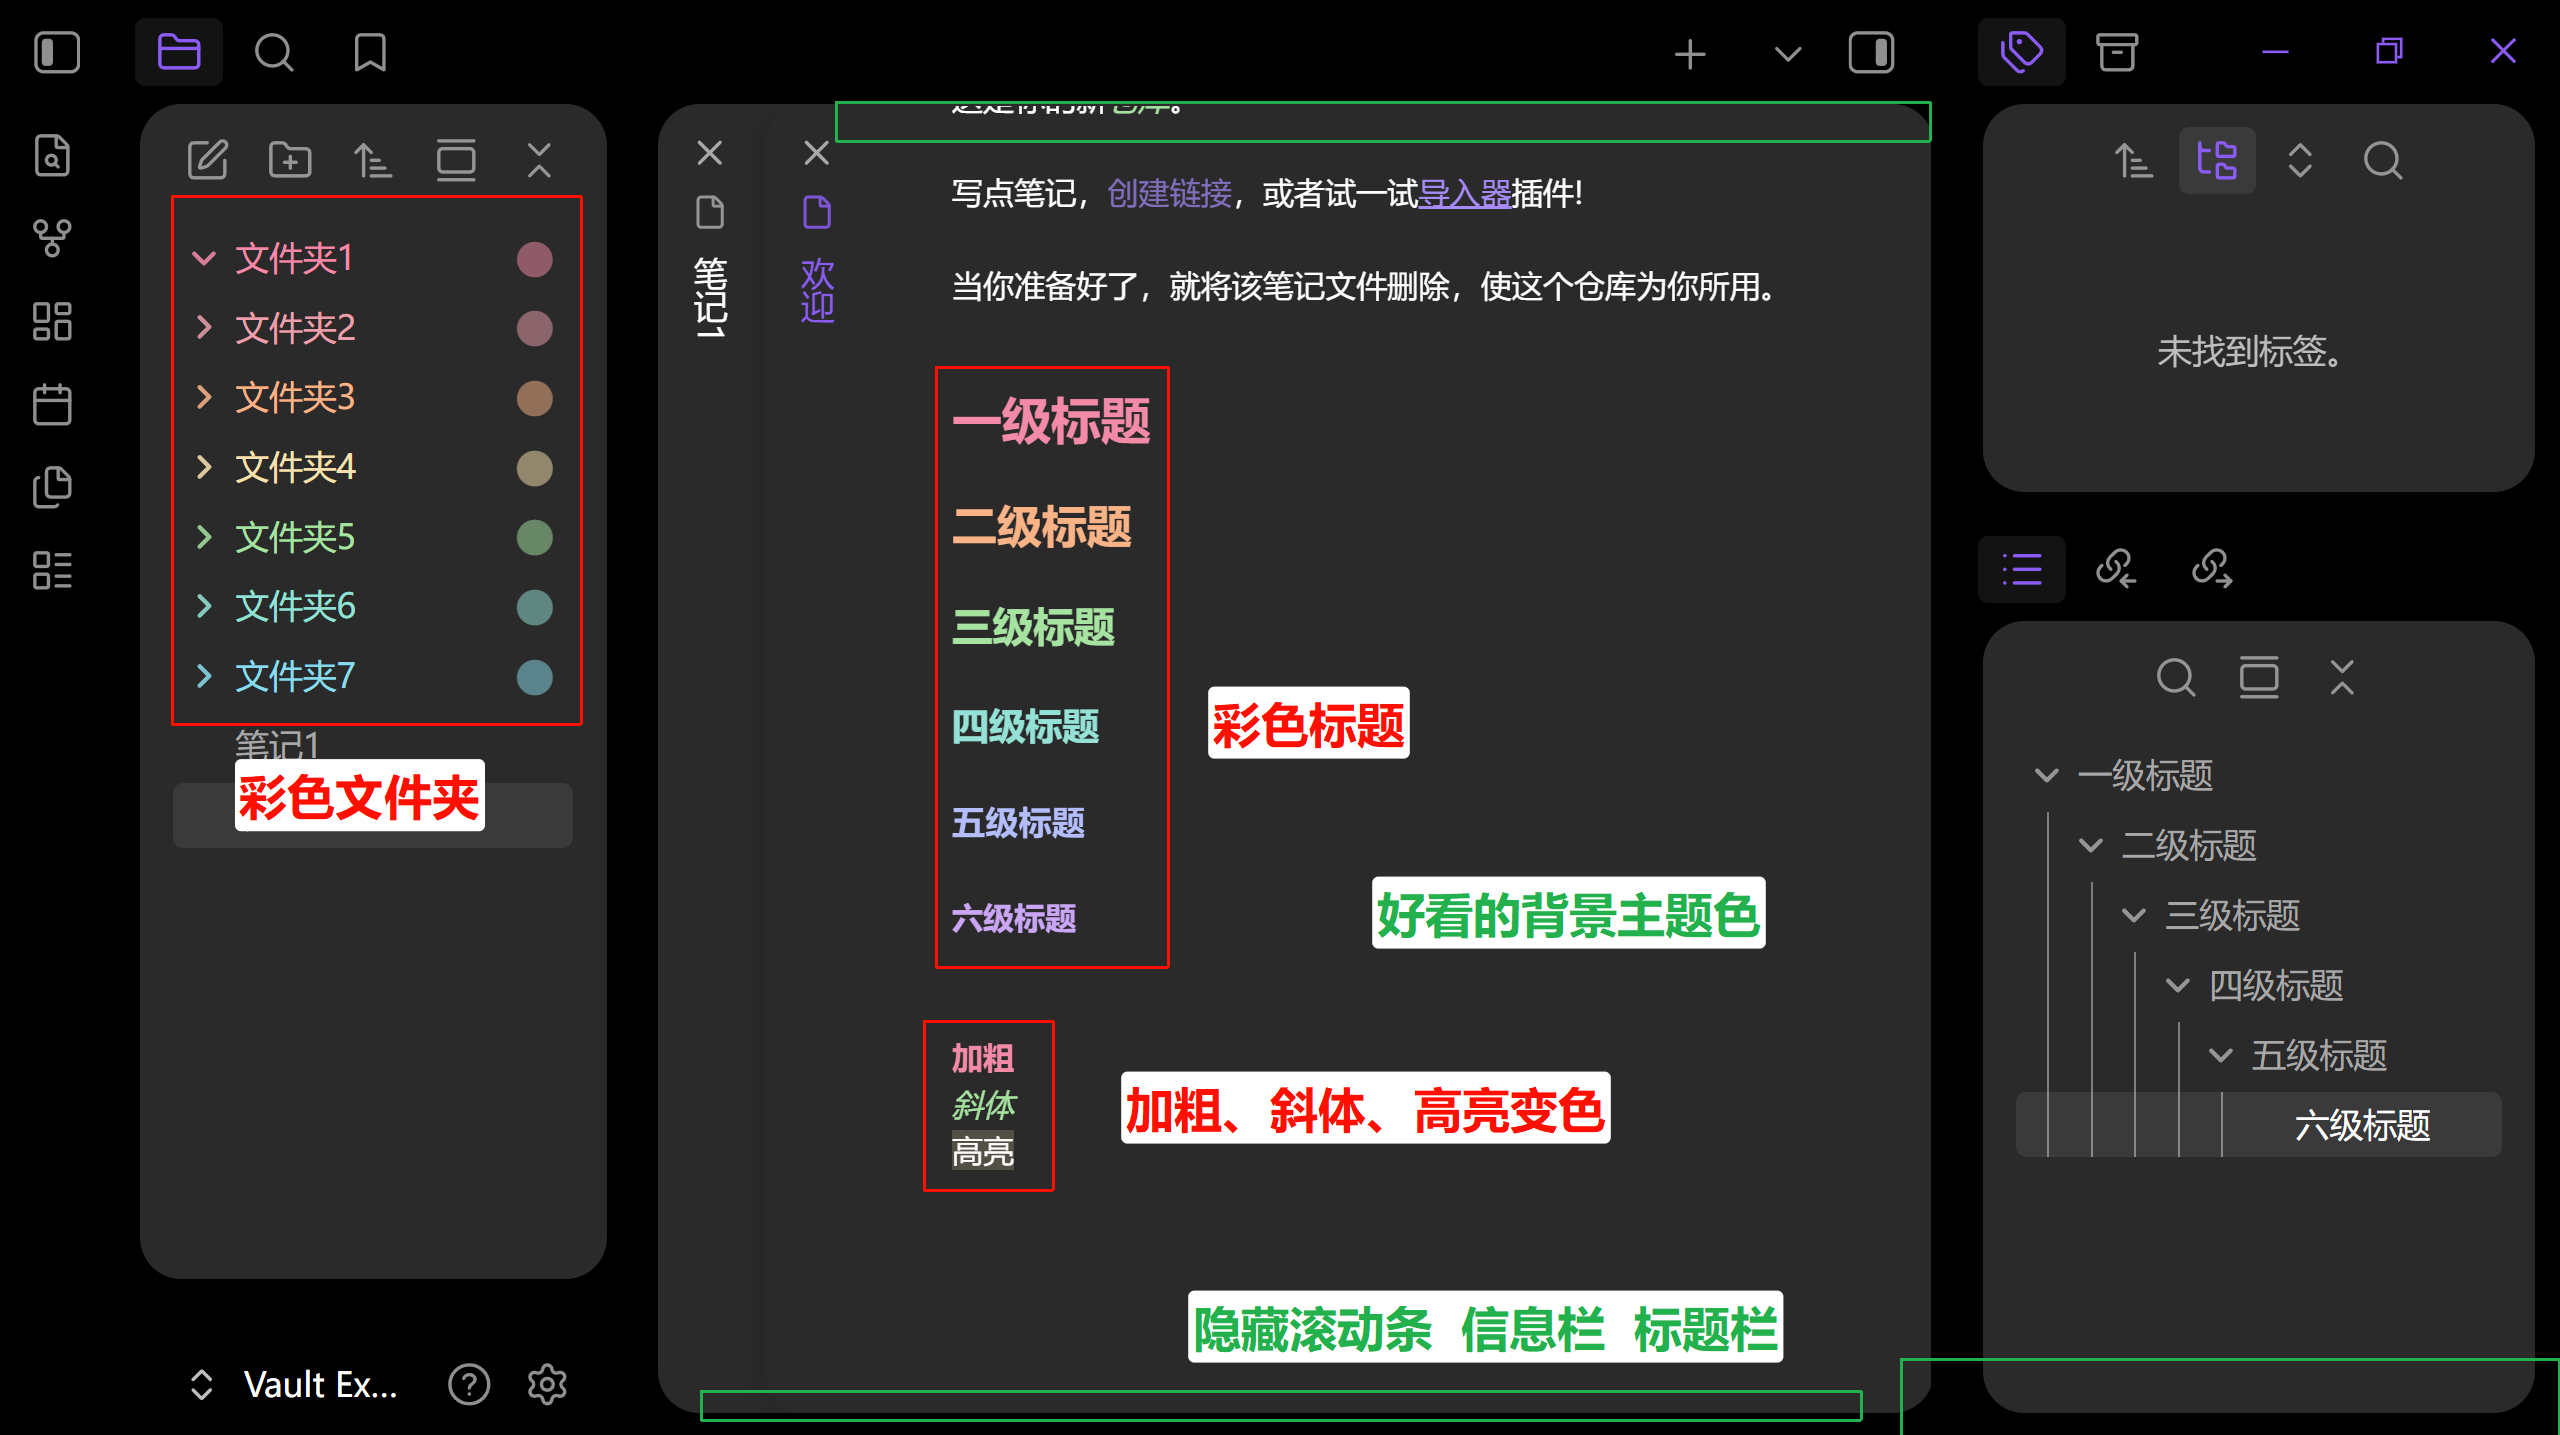Open the graph view icon in ribbon

[x=52, y=238]
